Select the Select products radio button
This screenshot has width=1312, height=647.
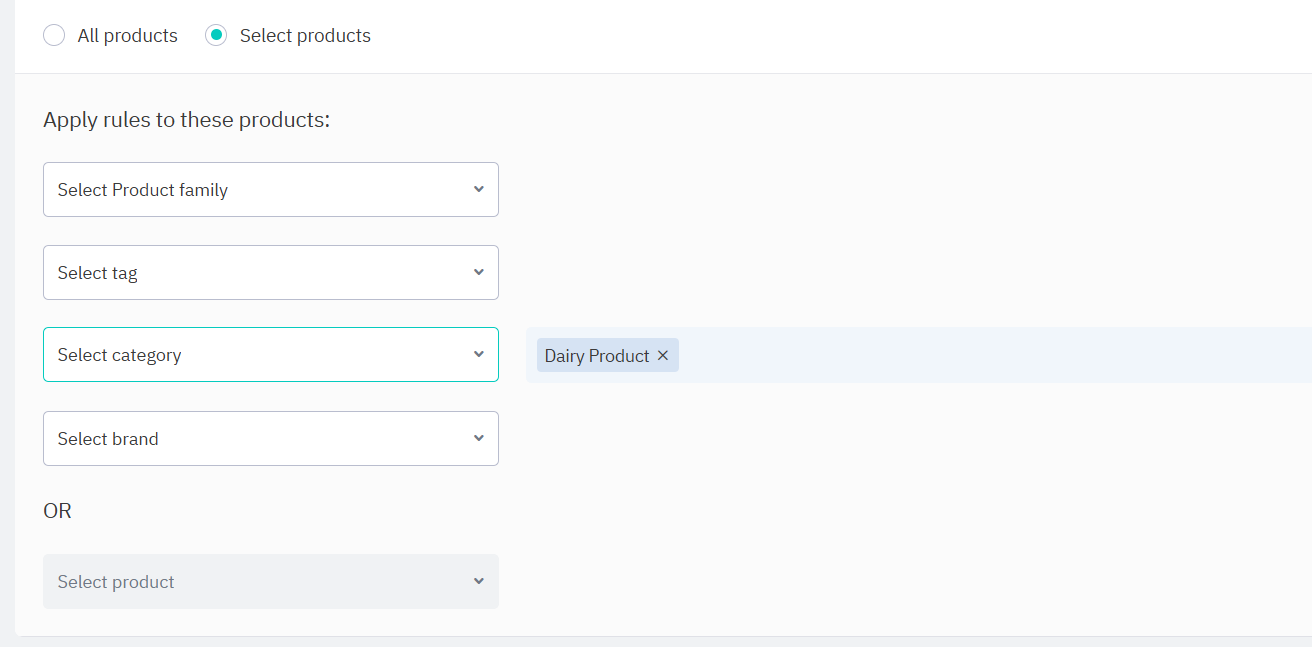click(216, 36)
